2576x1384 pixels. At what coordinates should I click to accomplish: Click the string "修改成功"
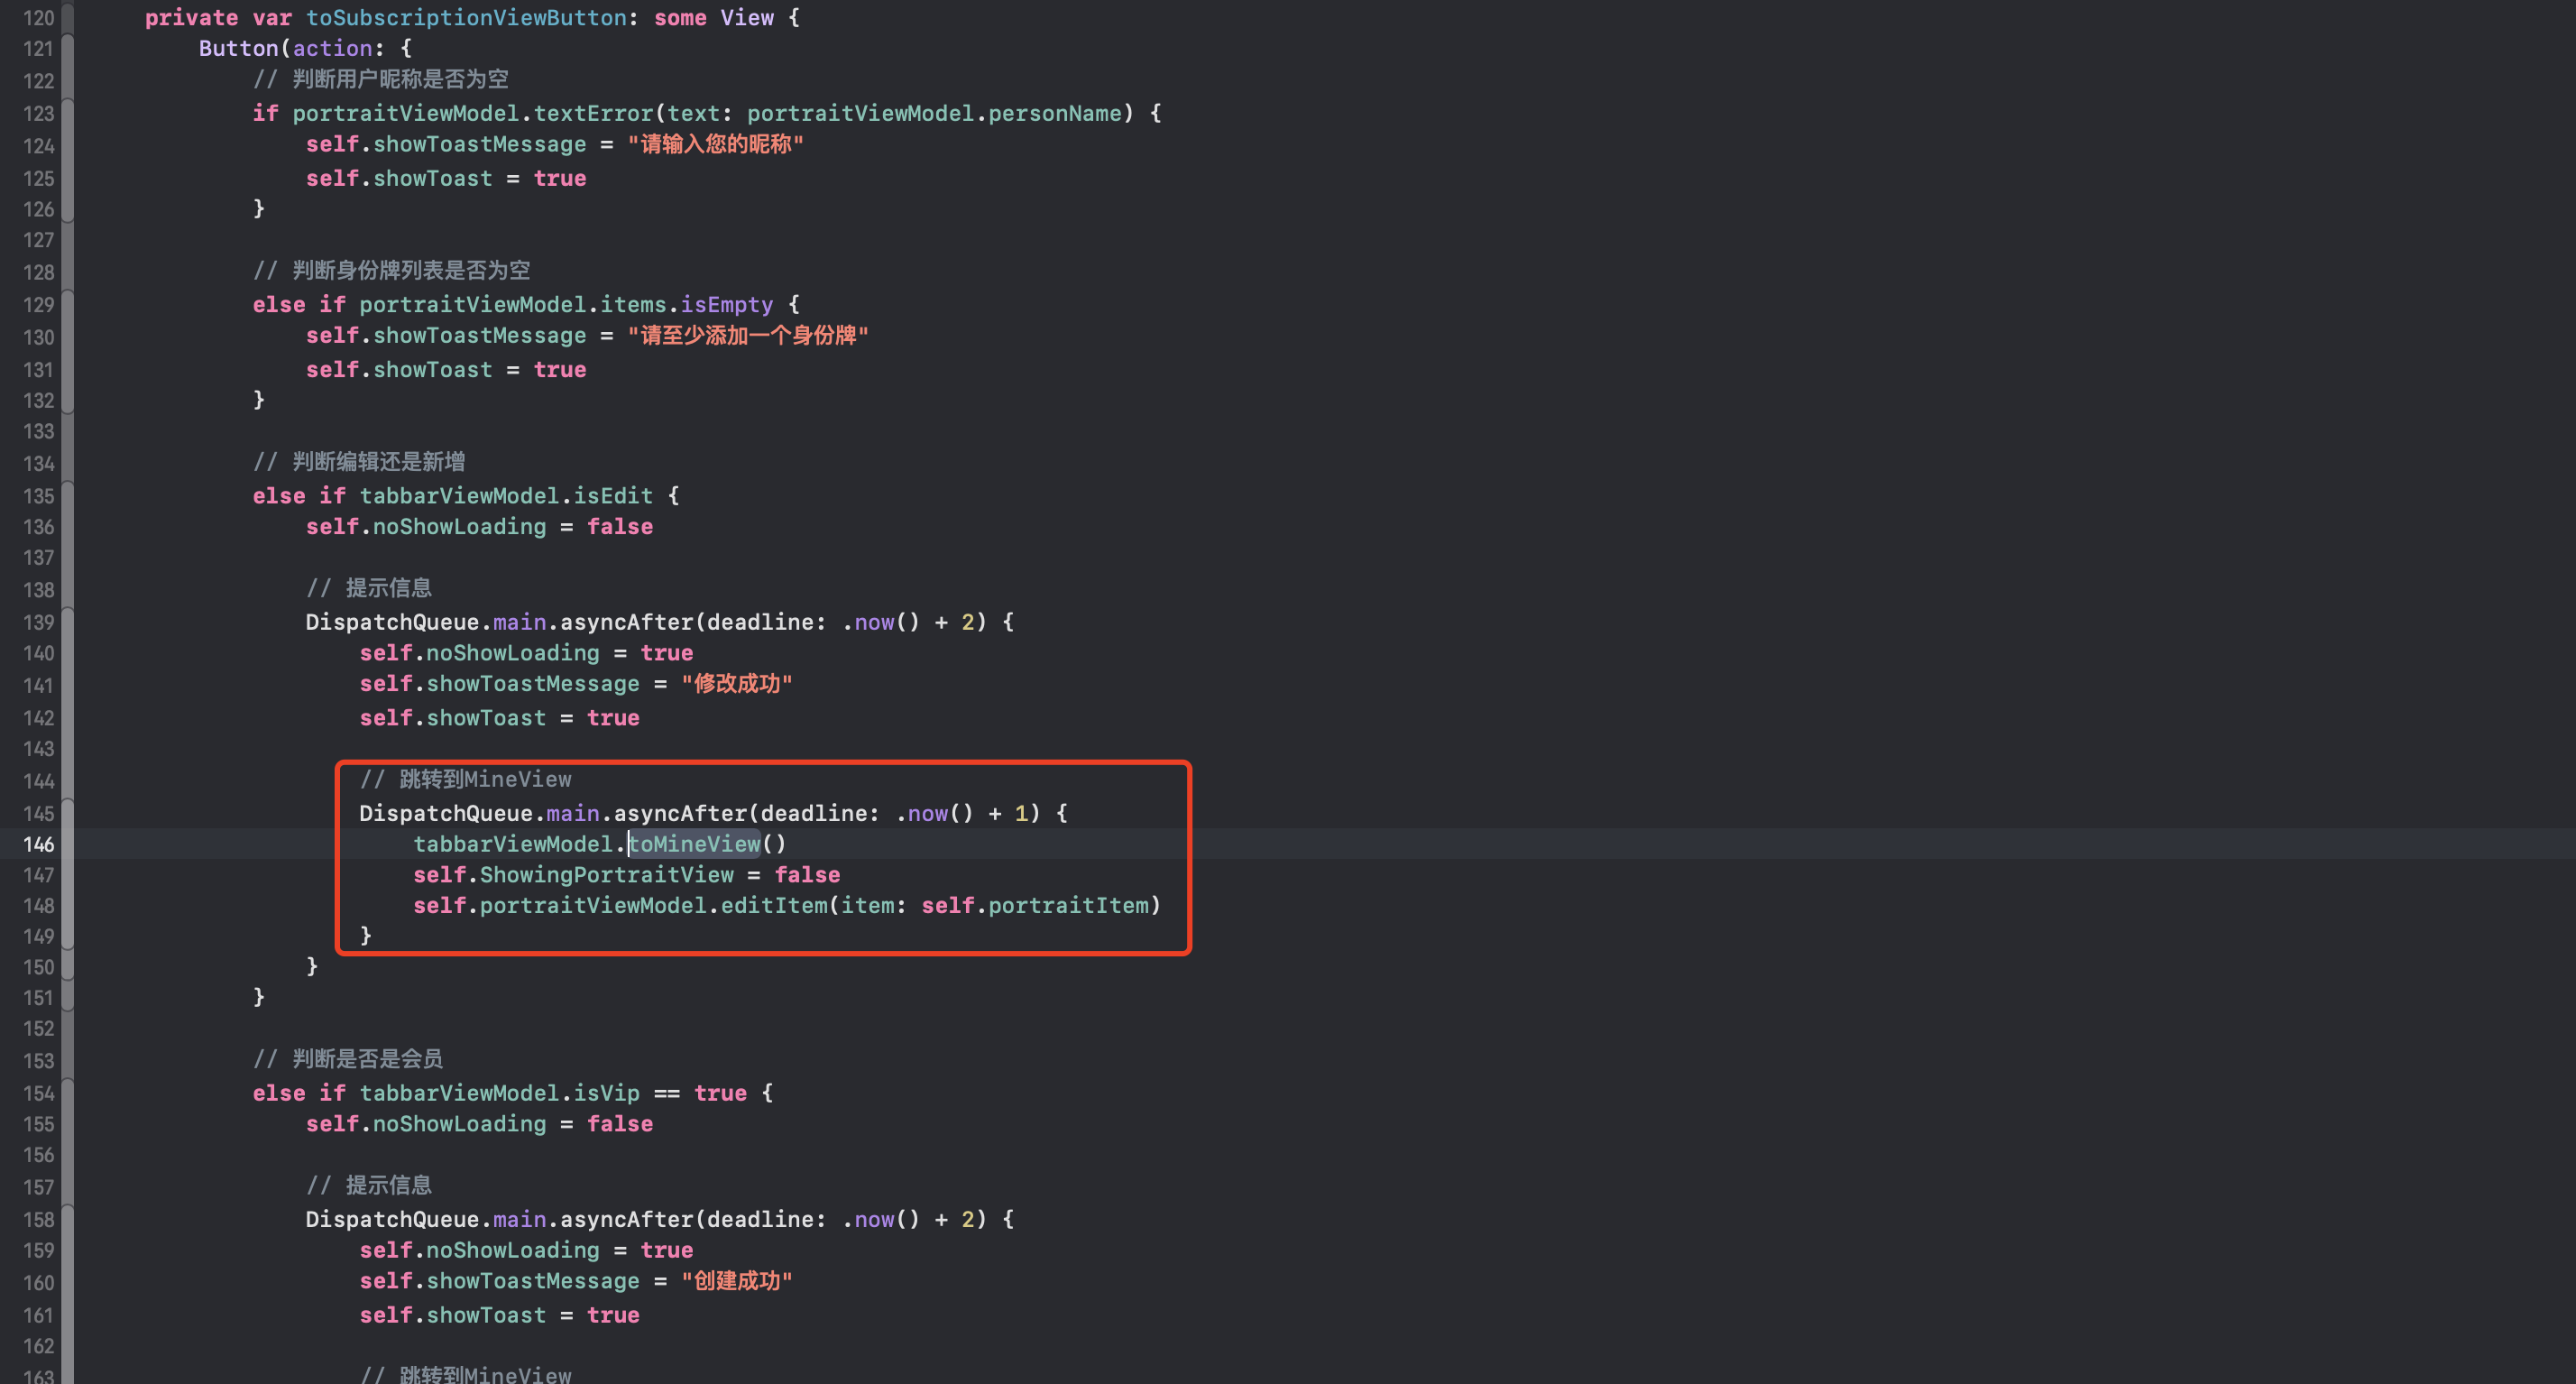pos(737,683)
